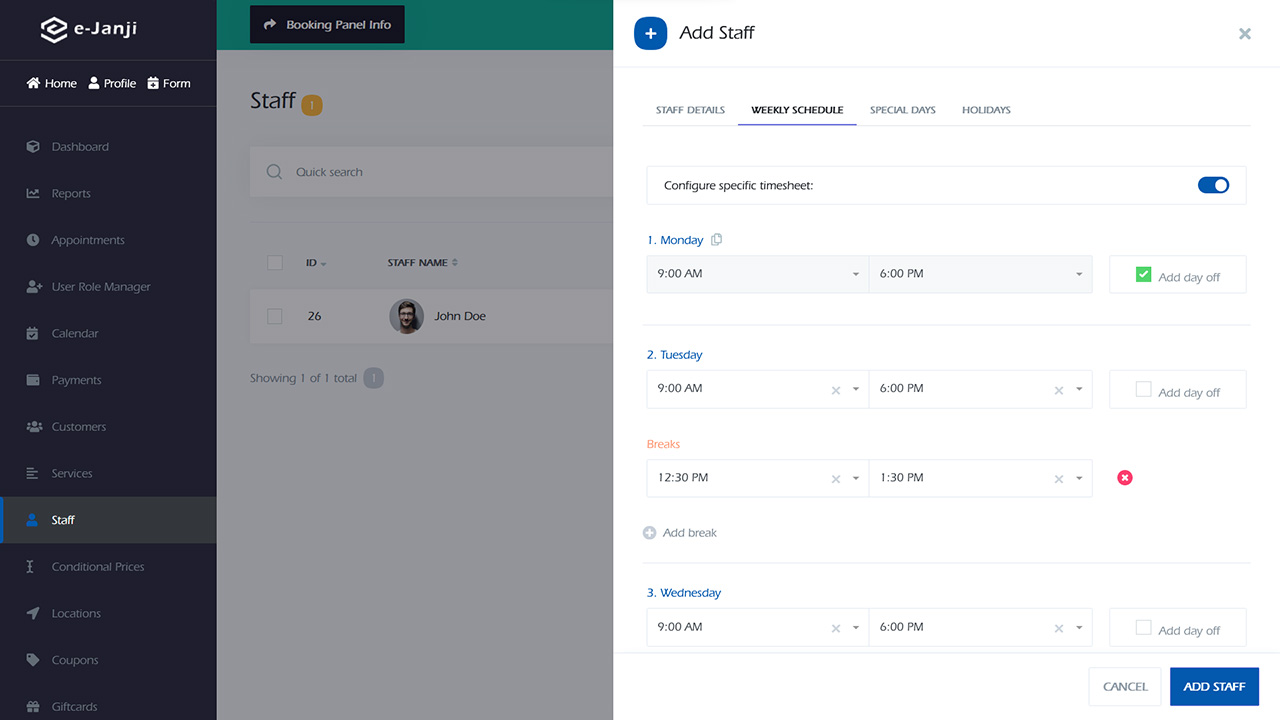Open Booking Panel Info button

(327, 25)
